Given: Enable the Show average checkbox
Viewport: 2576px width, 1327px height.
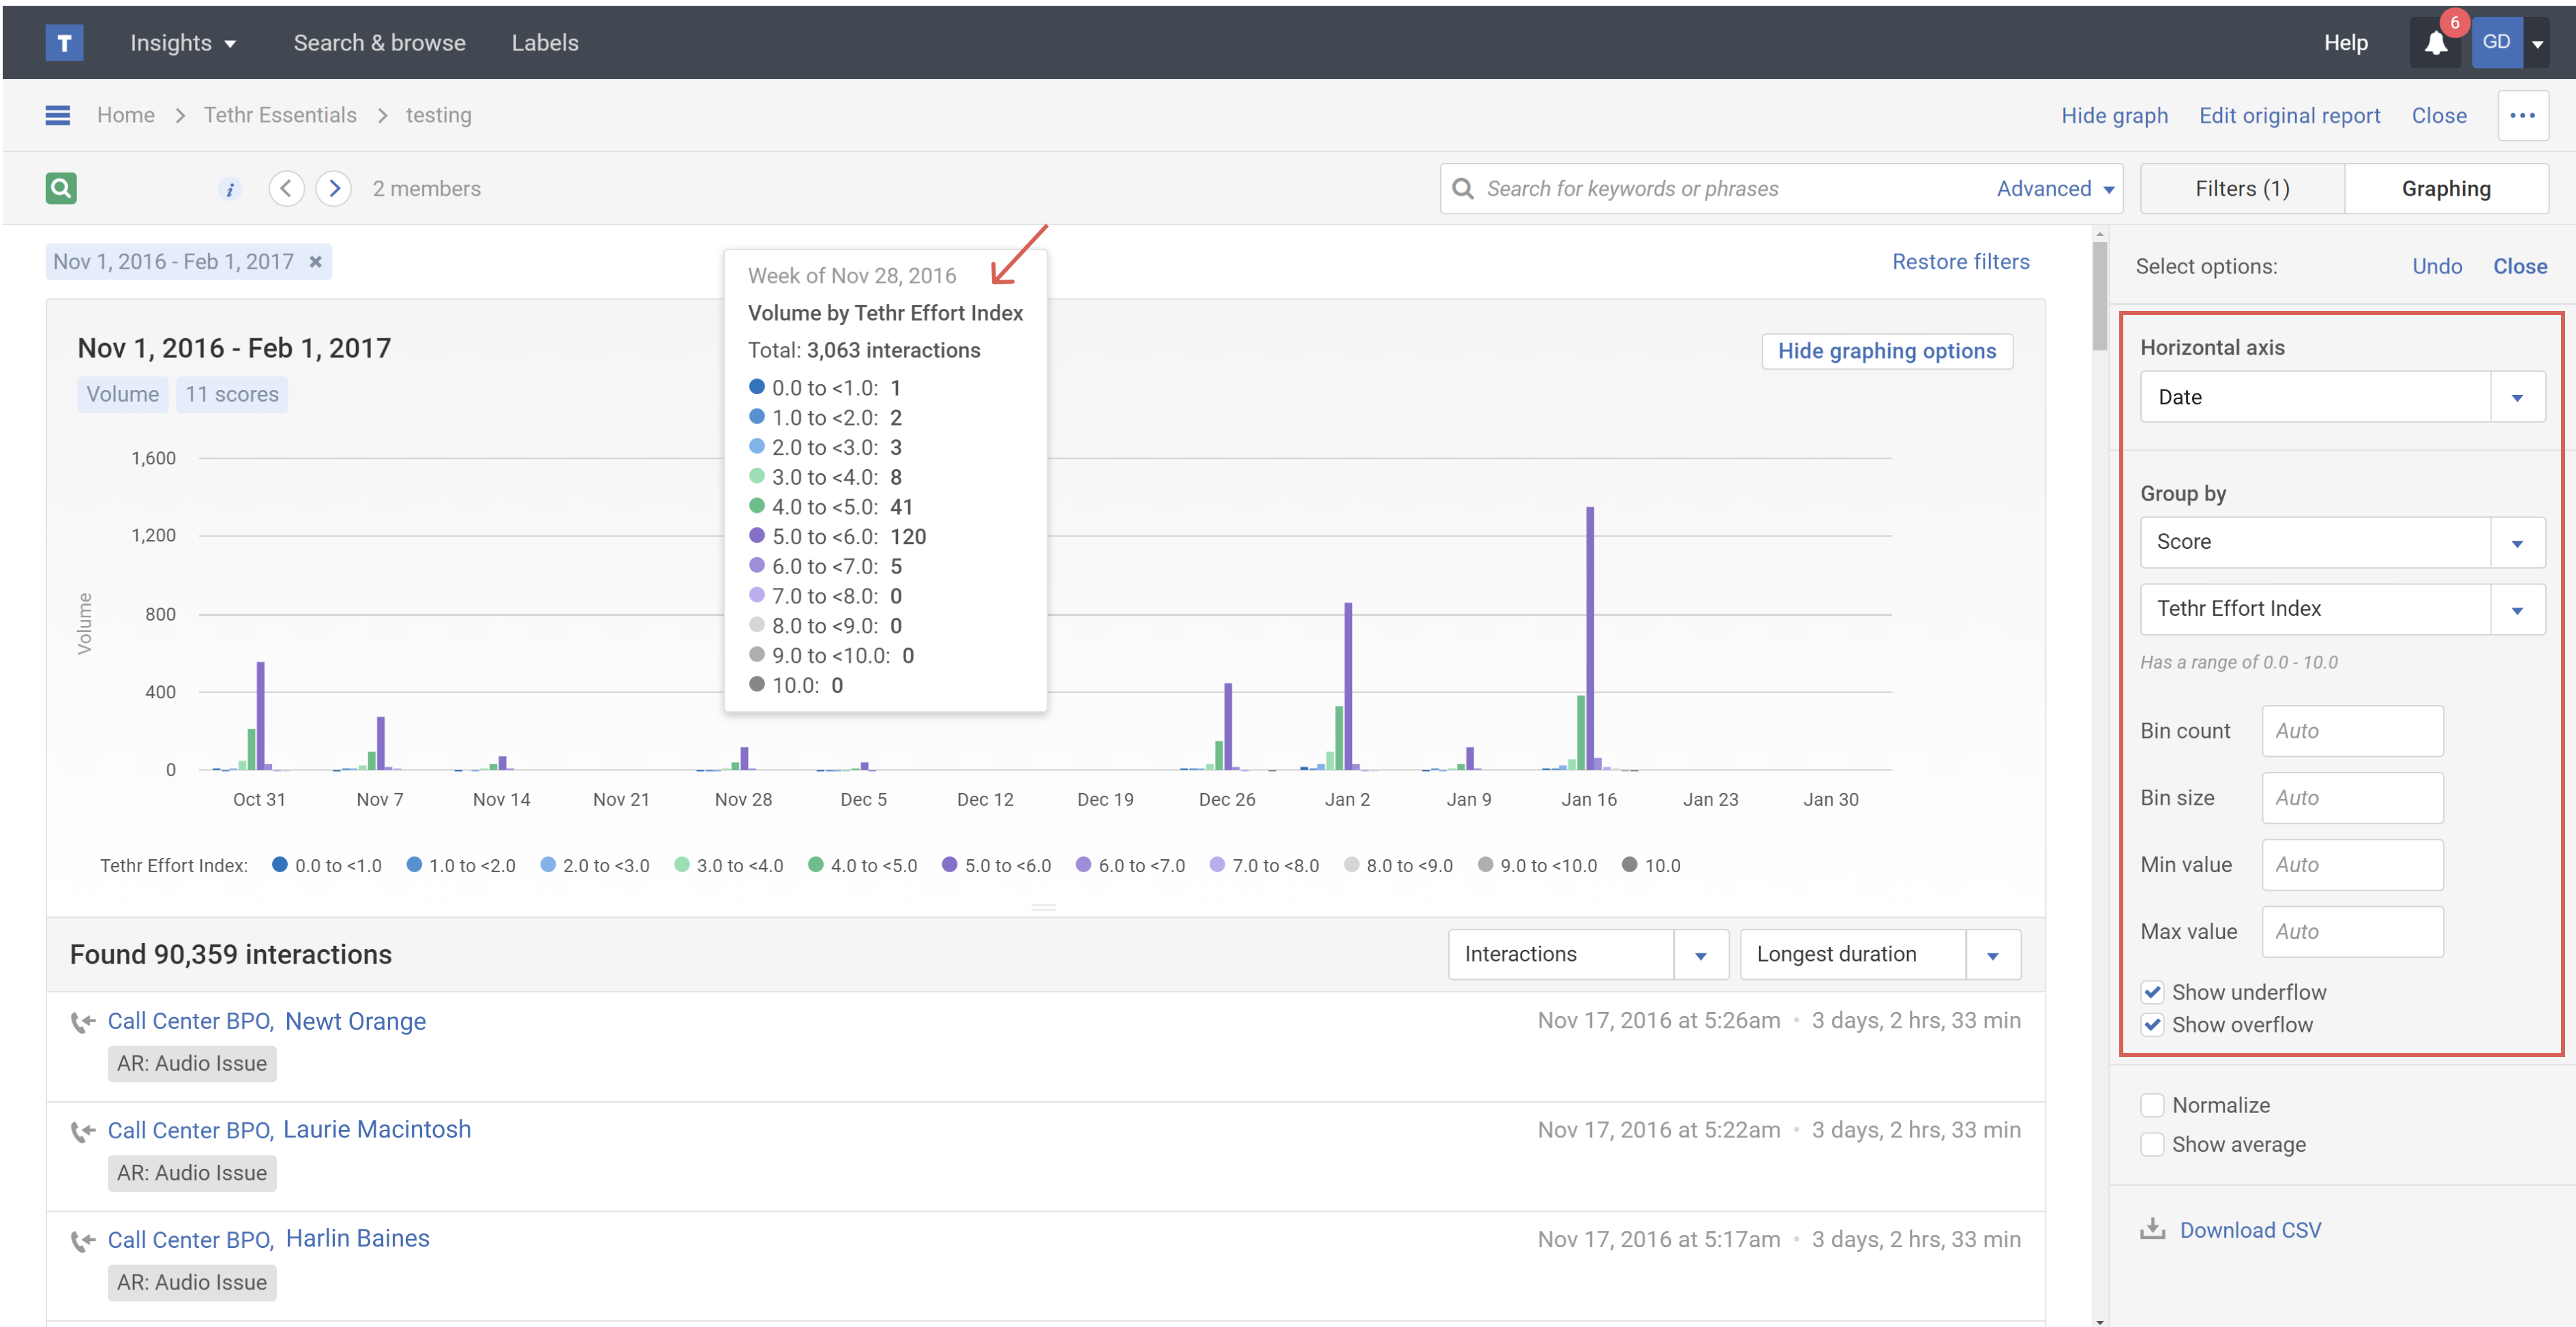Looking at the screenshot, I should pos(2152,1144).
